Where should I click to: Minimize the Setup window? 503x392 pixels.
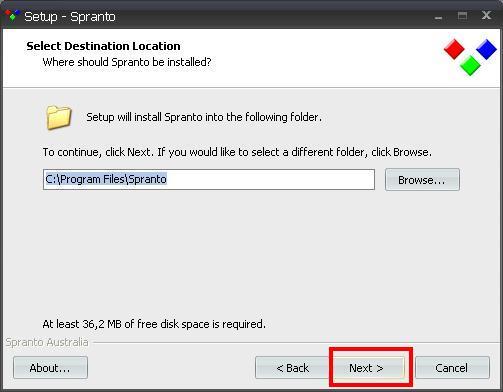coord(438,17)
